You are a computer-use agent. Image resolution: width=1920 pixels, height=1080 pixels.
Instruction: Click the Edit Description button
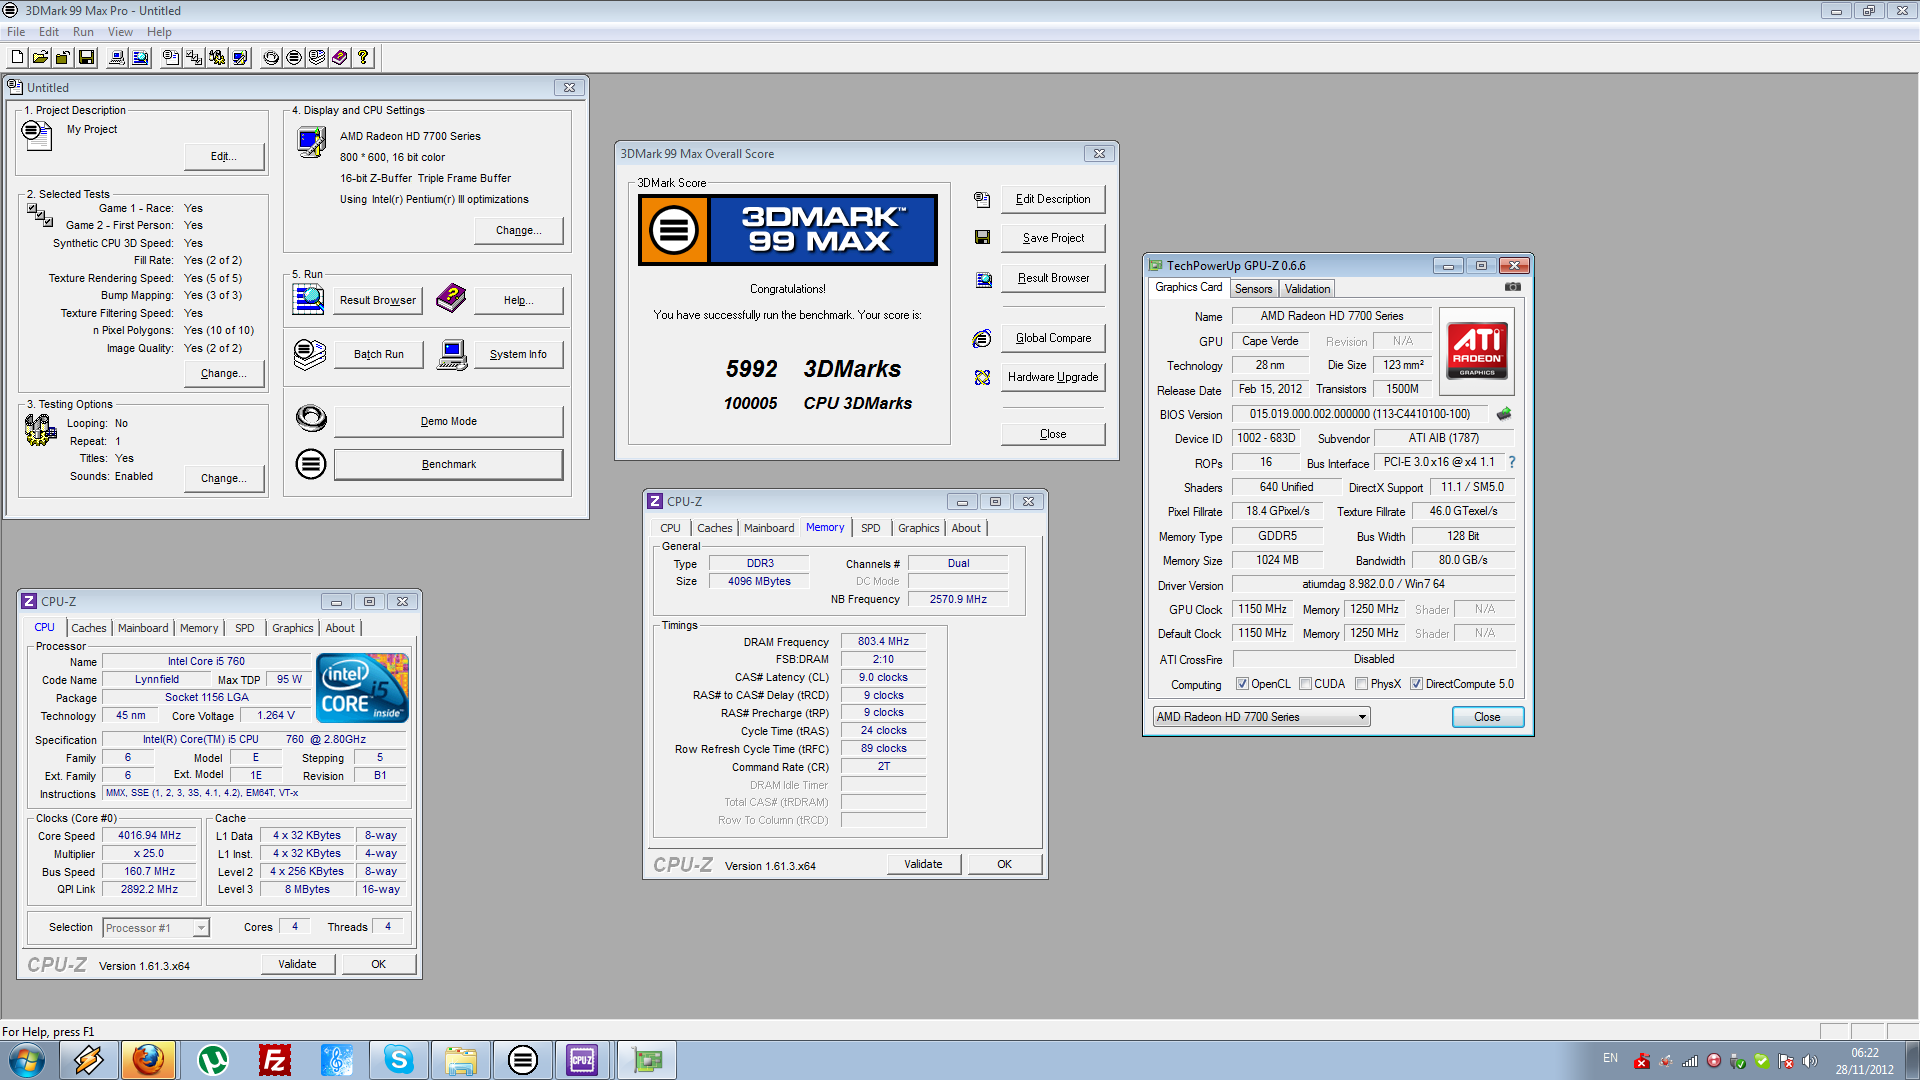click(x=1053, y=199)
